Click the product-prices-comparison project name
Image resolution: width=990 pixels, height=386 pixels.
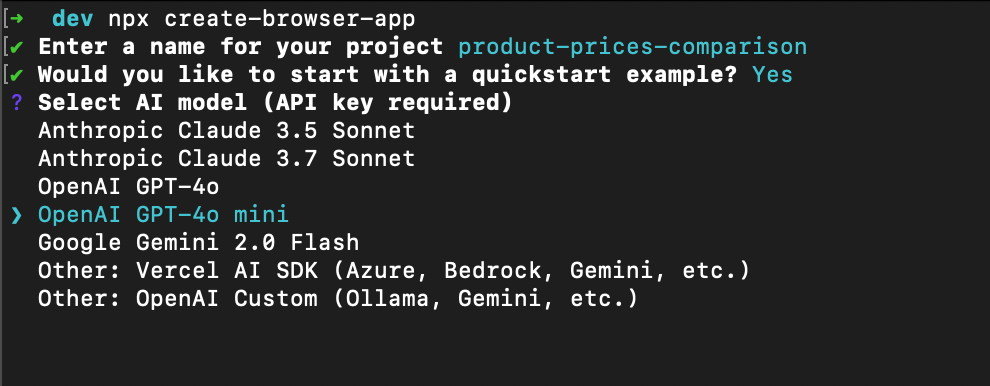633,47
